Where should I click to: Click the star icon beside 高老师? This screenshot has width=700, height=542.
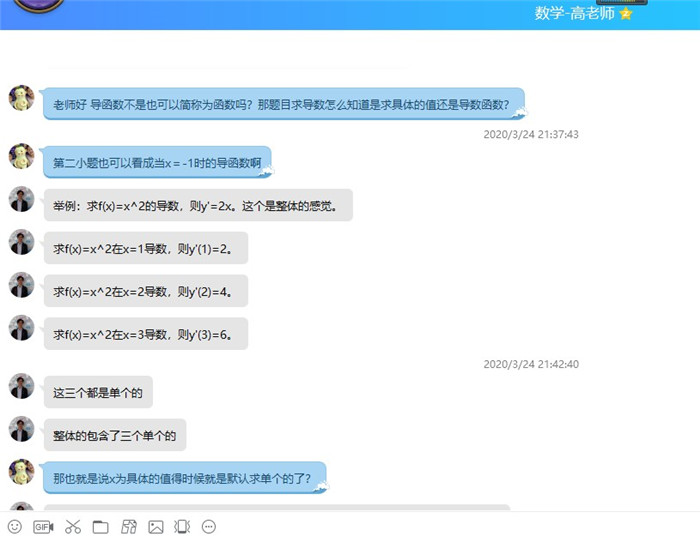pyautogui.click(x=626, y=14)
